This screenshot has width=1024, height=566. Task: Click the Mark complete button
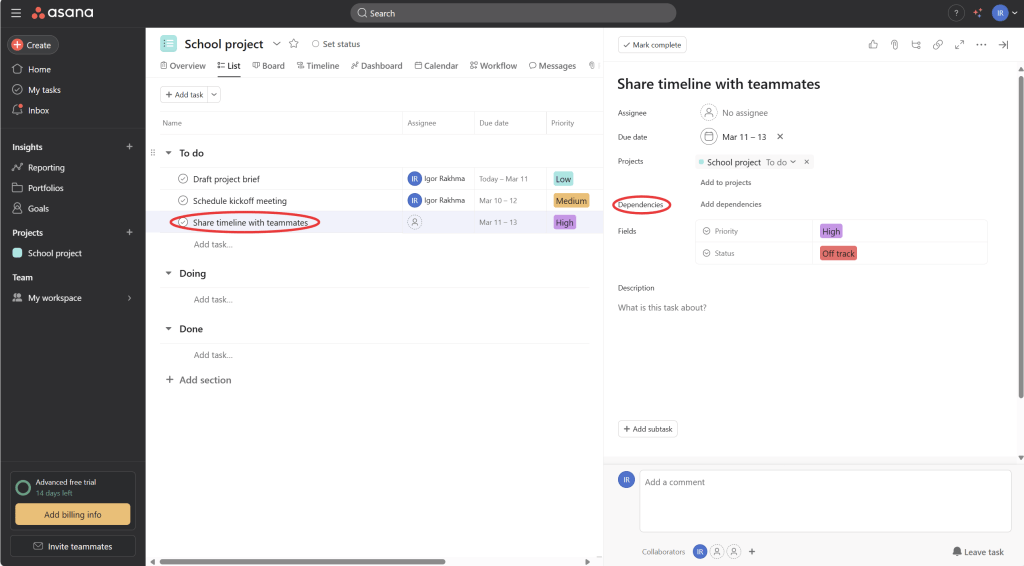pyautogui.click(x=652, y=45)
